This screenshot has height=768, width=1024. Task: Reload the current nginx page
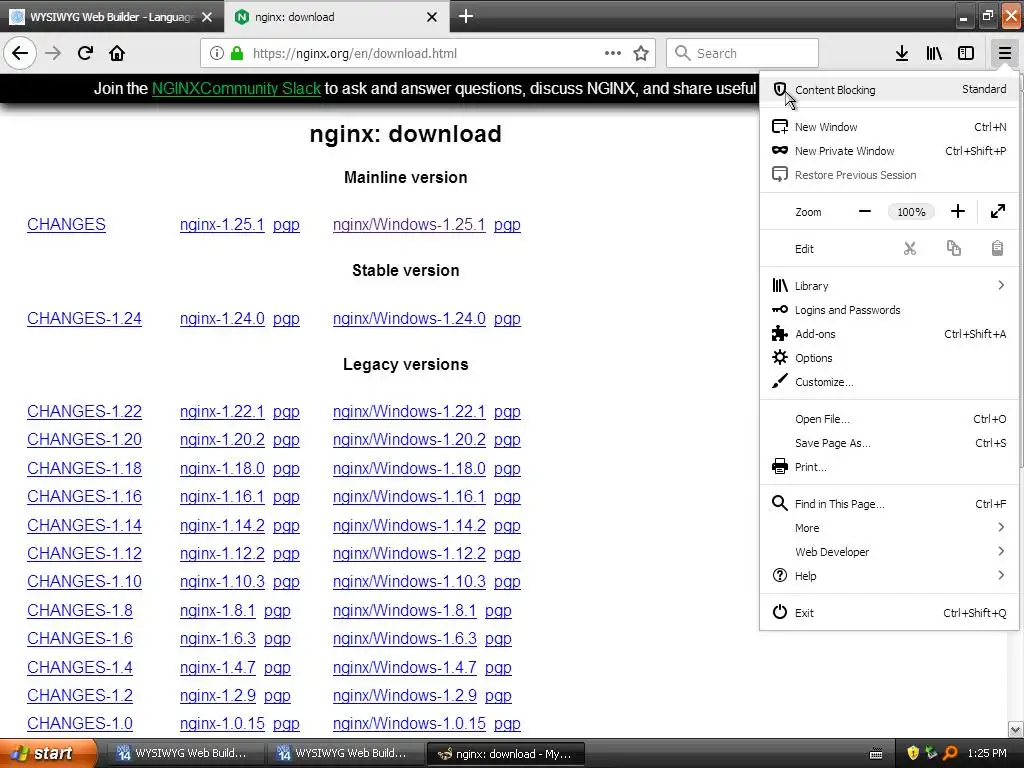click(85, 53)
